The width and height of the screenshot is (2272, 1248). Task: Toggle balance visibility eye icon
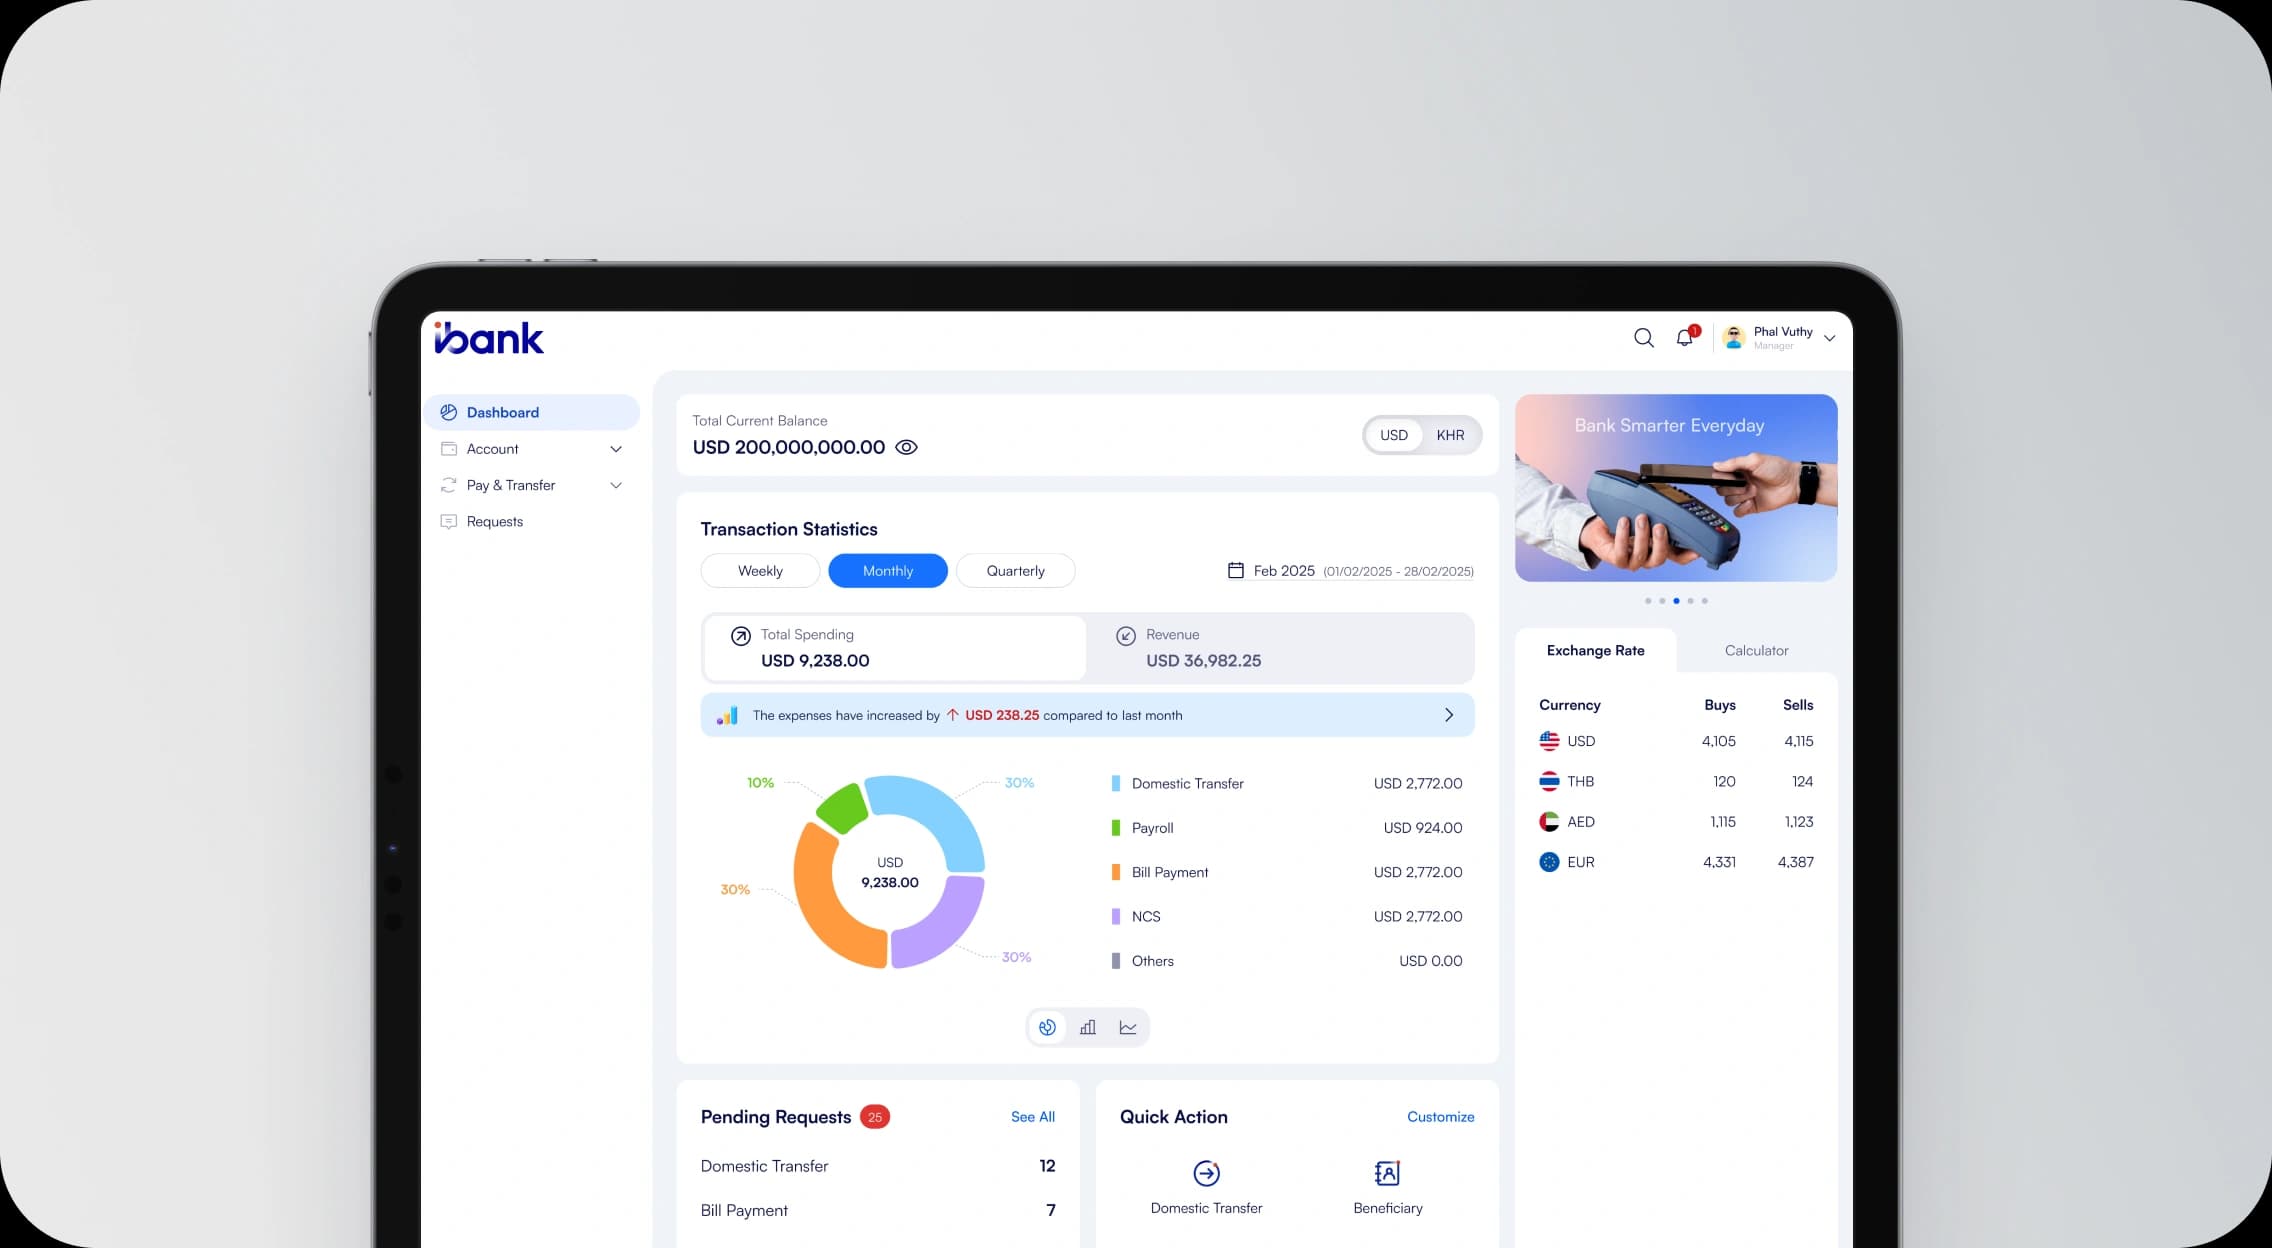point(906,447)
